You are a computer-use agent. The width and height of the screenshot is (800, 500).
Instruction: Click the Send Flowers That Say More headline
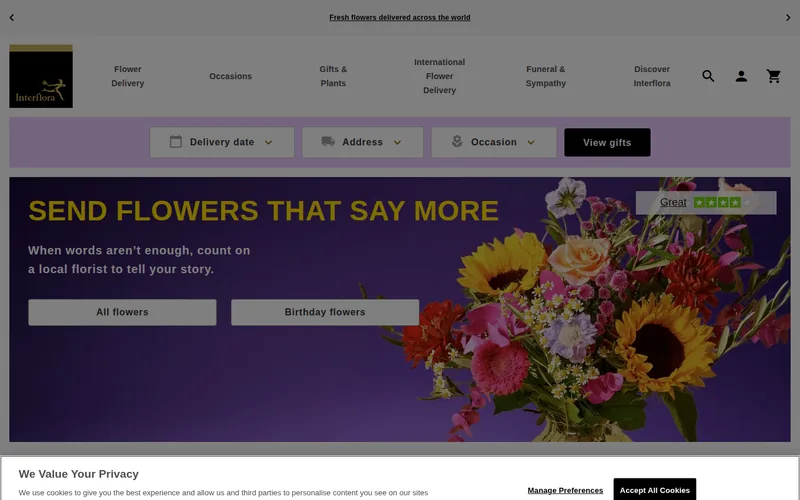pos(263,211)
